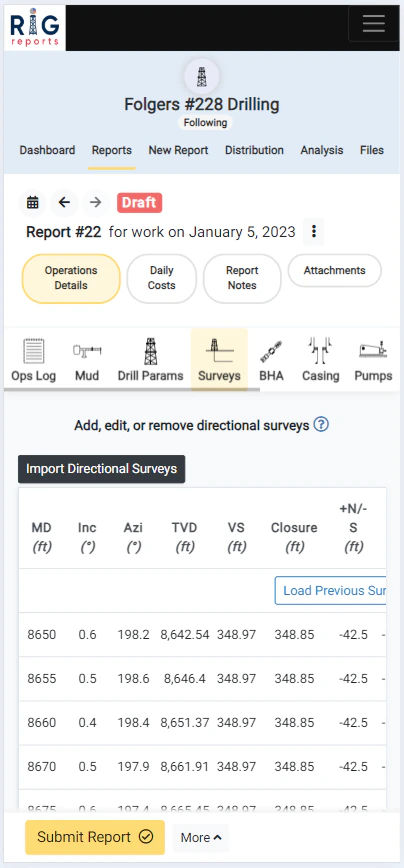Screen dimensions: 404x868
Task: Click the TVD (ft) column header
Action: [184, 537]
